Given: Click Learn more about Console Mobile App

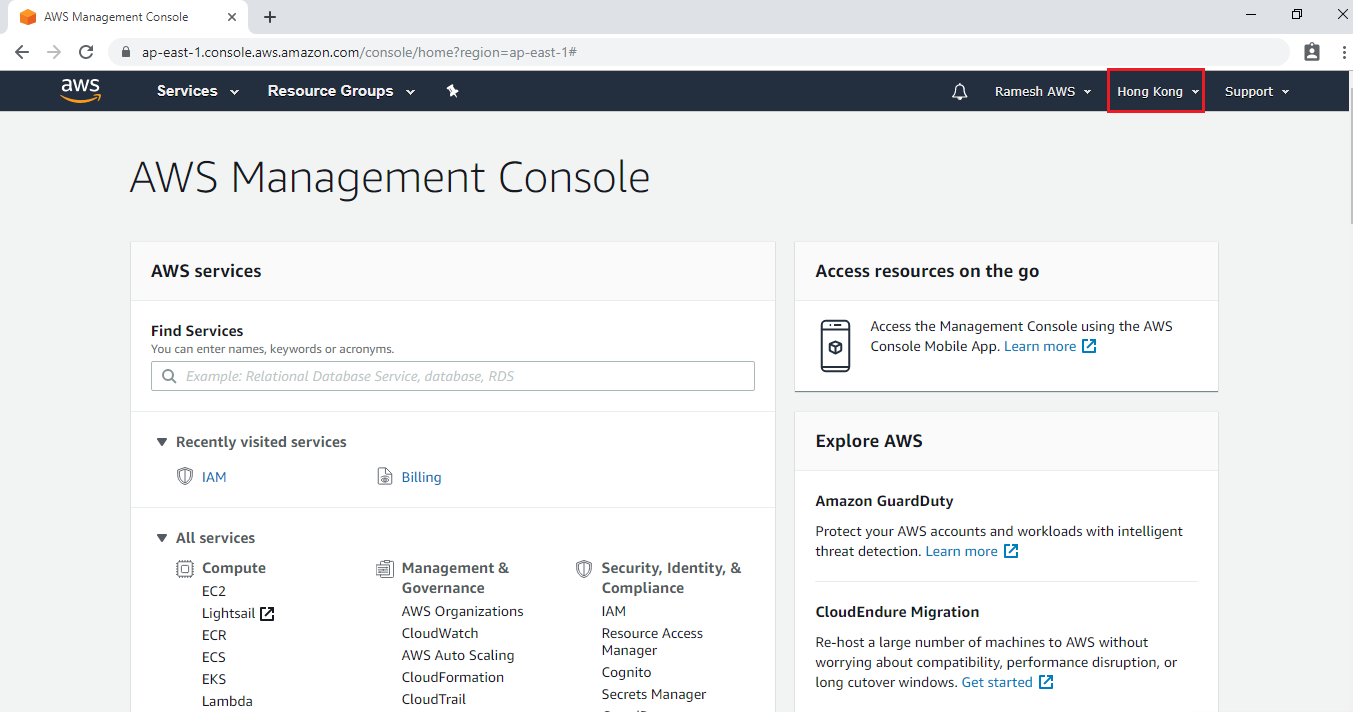Looking at the screenshot, I should (1040, 346).
